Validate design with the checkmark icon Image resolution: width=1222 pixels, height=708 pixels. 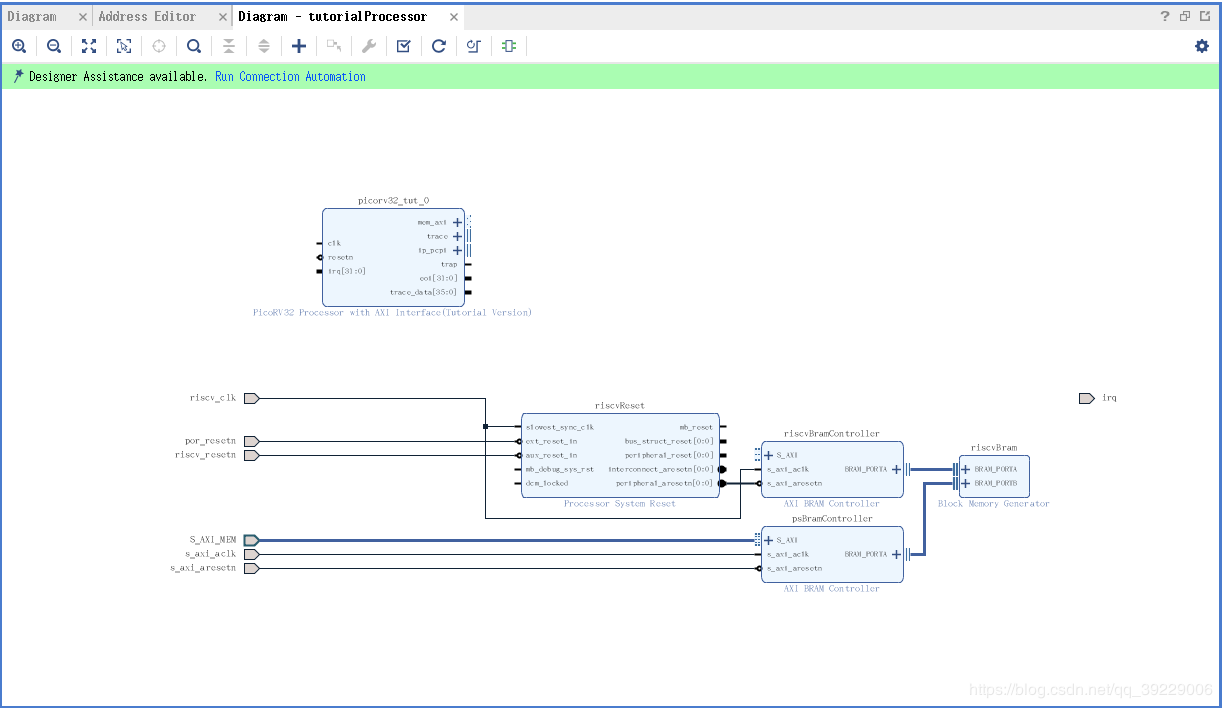[x=403, y=46]
